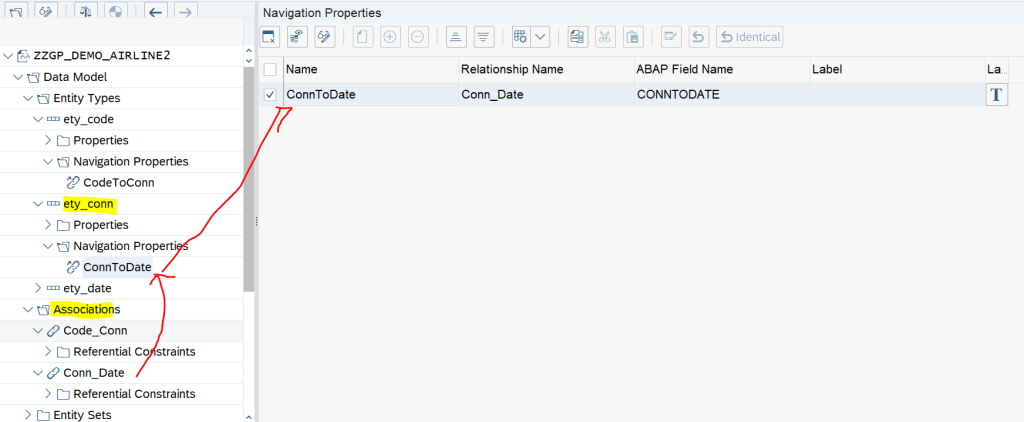Expand the ety_date entity type

point(38,288)
